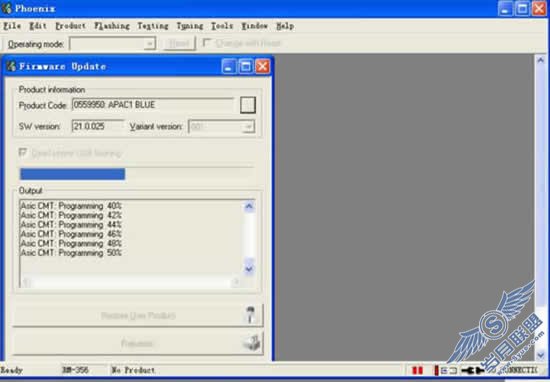This screenshot has width=550, height=382.
Task: Click the red indicator in status bar
Action: (x=417, y=370)
